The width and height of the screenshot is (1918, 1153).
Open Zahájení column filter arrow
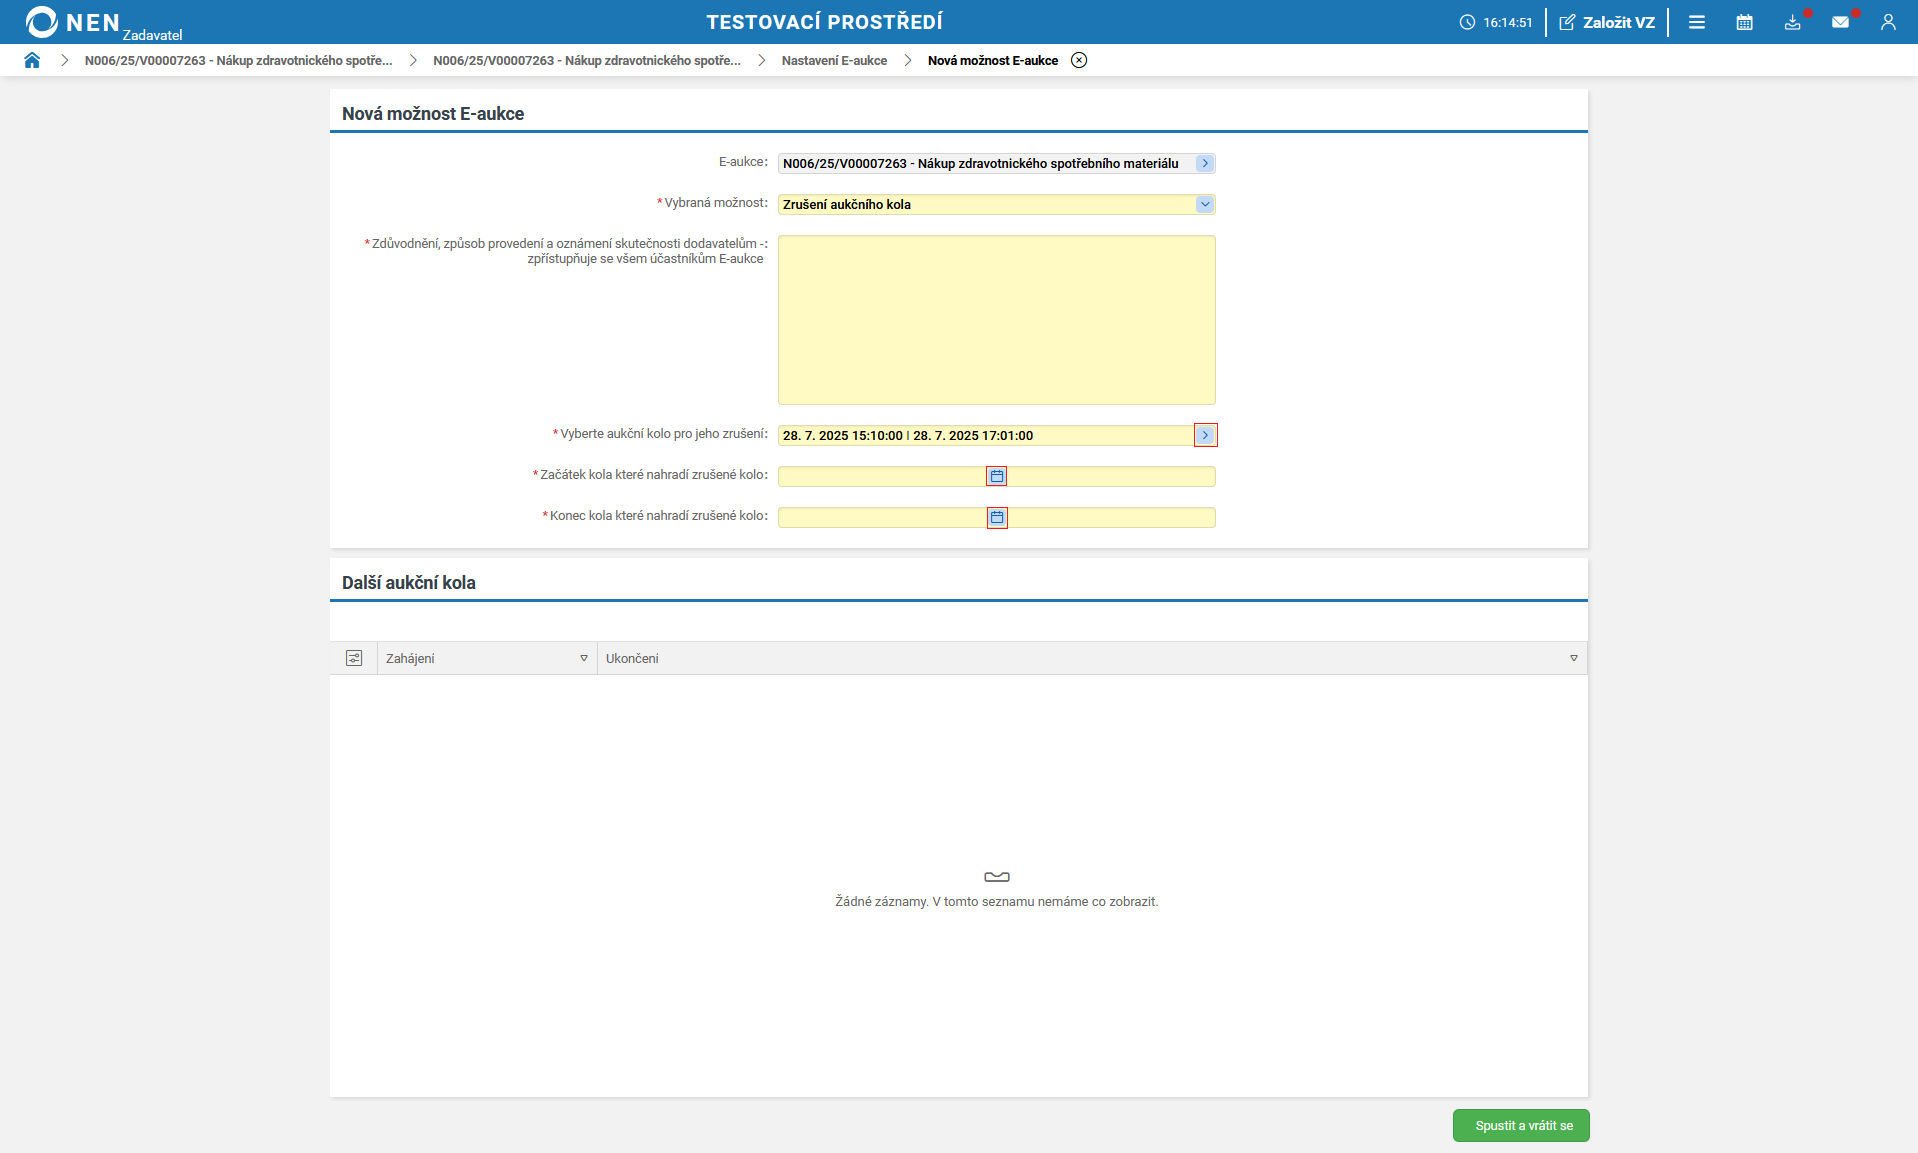[x=584, y=658]
